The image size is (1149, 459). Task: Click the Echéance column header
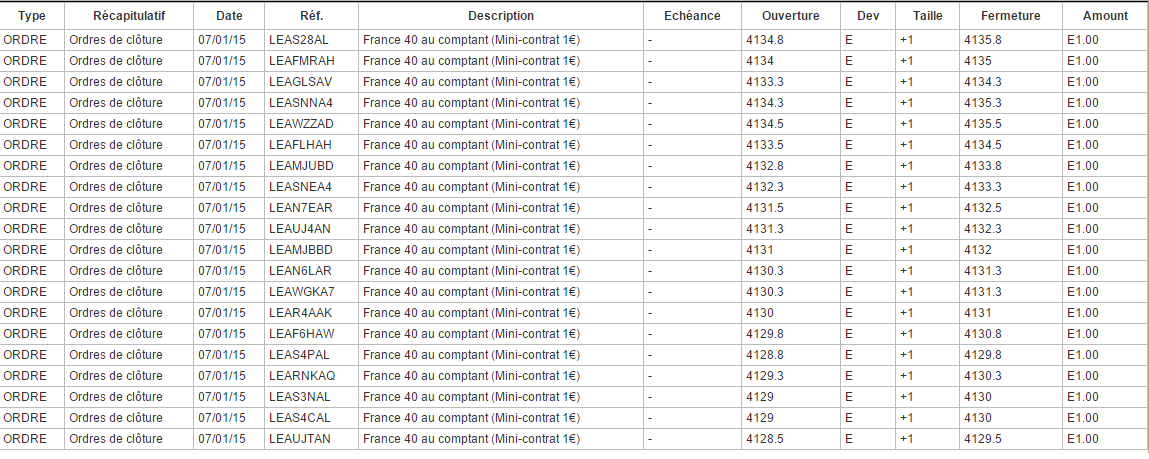pyautogui.click(x=691, y=16)
